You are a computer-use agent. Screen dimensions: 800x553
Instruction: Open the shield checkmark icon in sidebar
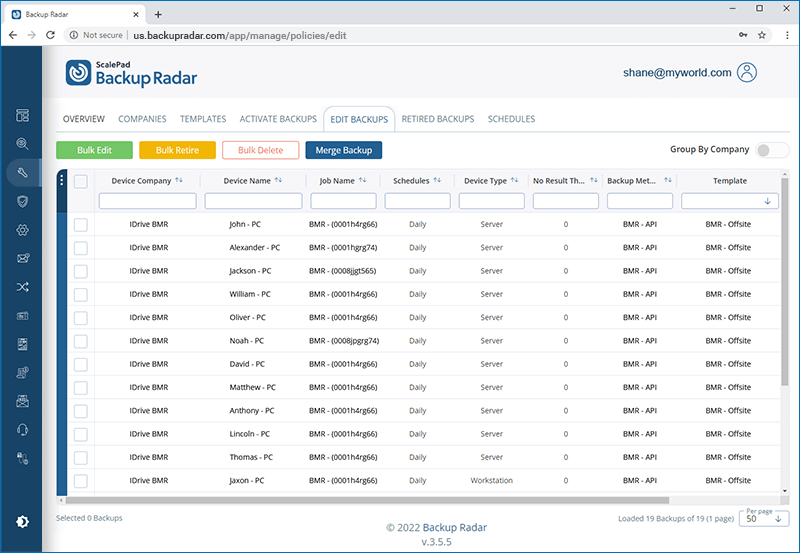pos(22,202)
